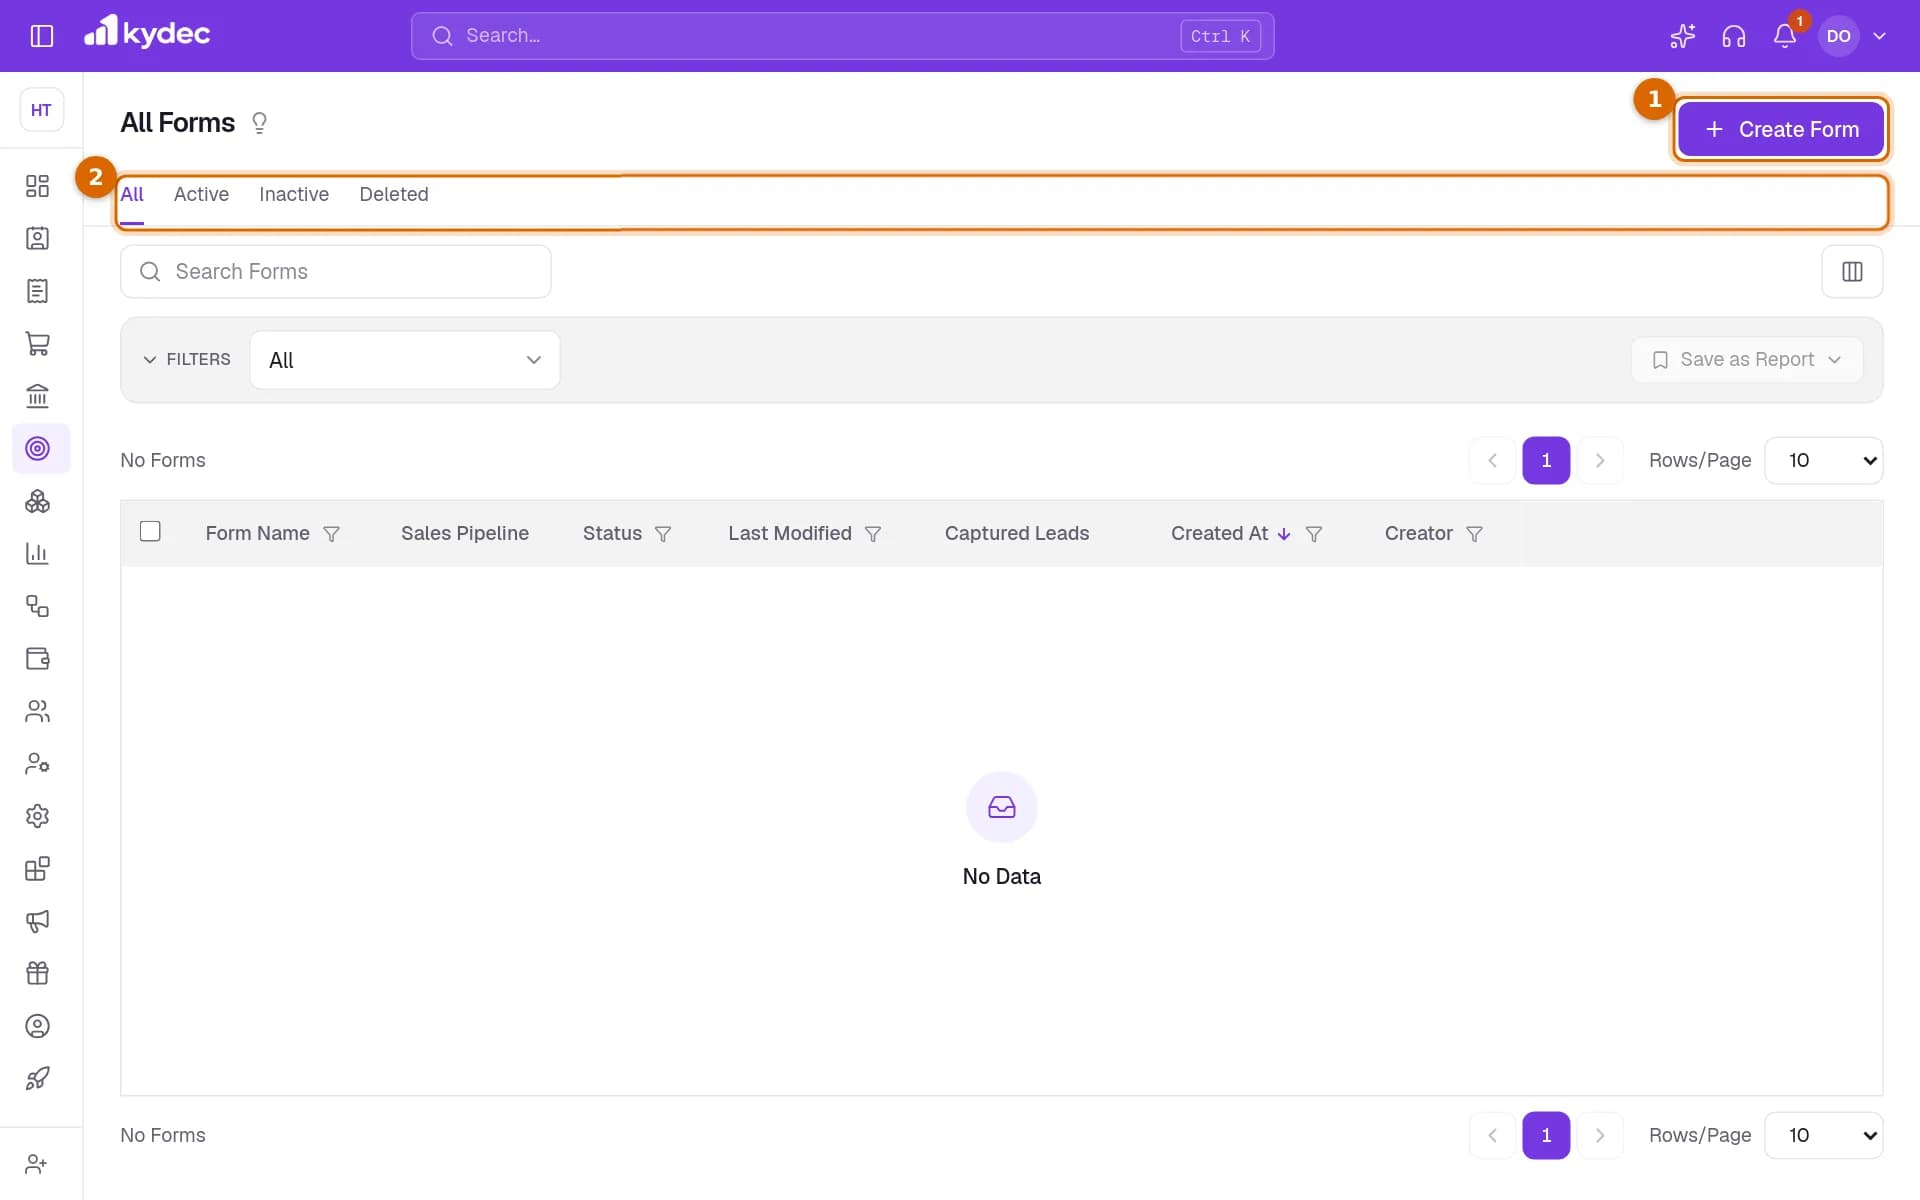Open the document list icon in sidebar

click(x=38, y=291)
